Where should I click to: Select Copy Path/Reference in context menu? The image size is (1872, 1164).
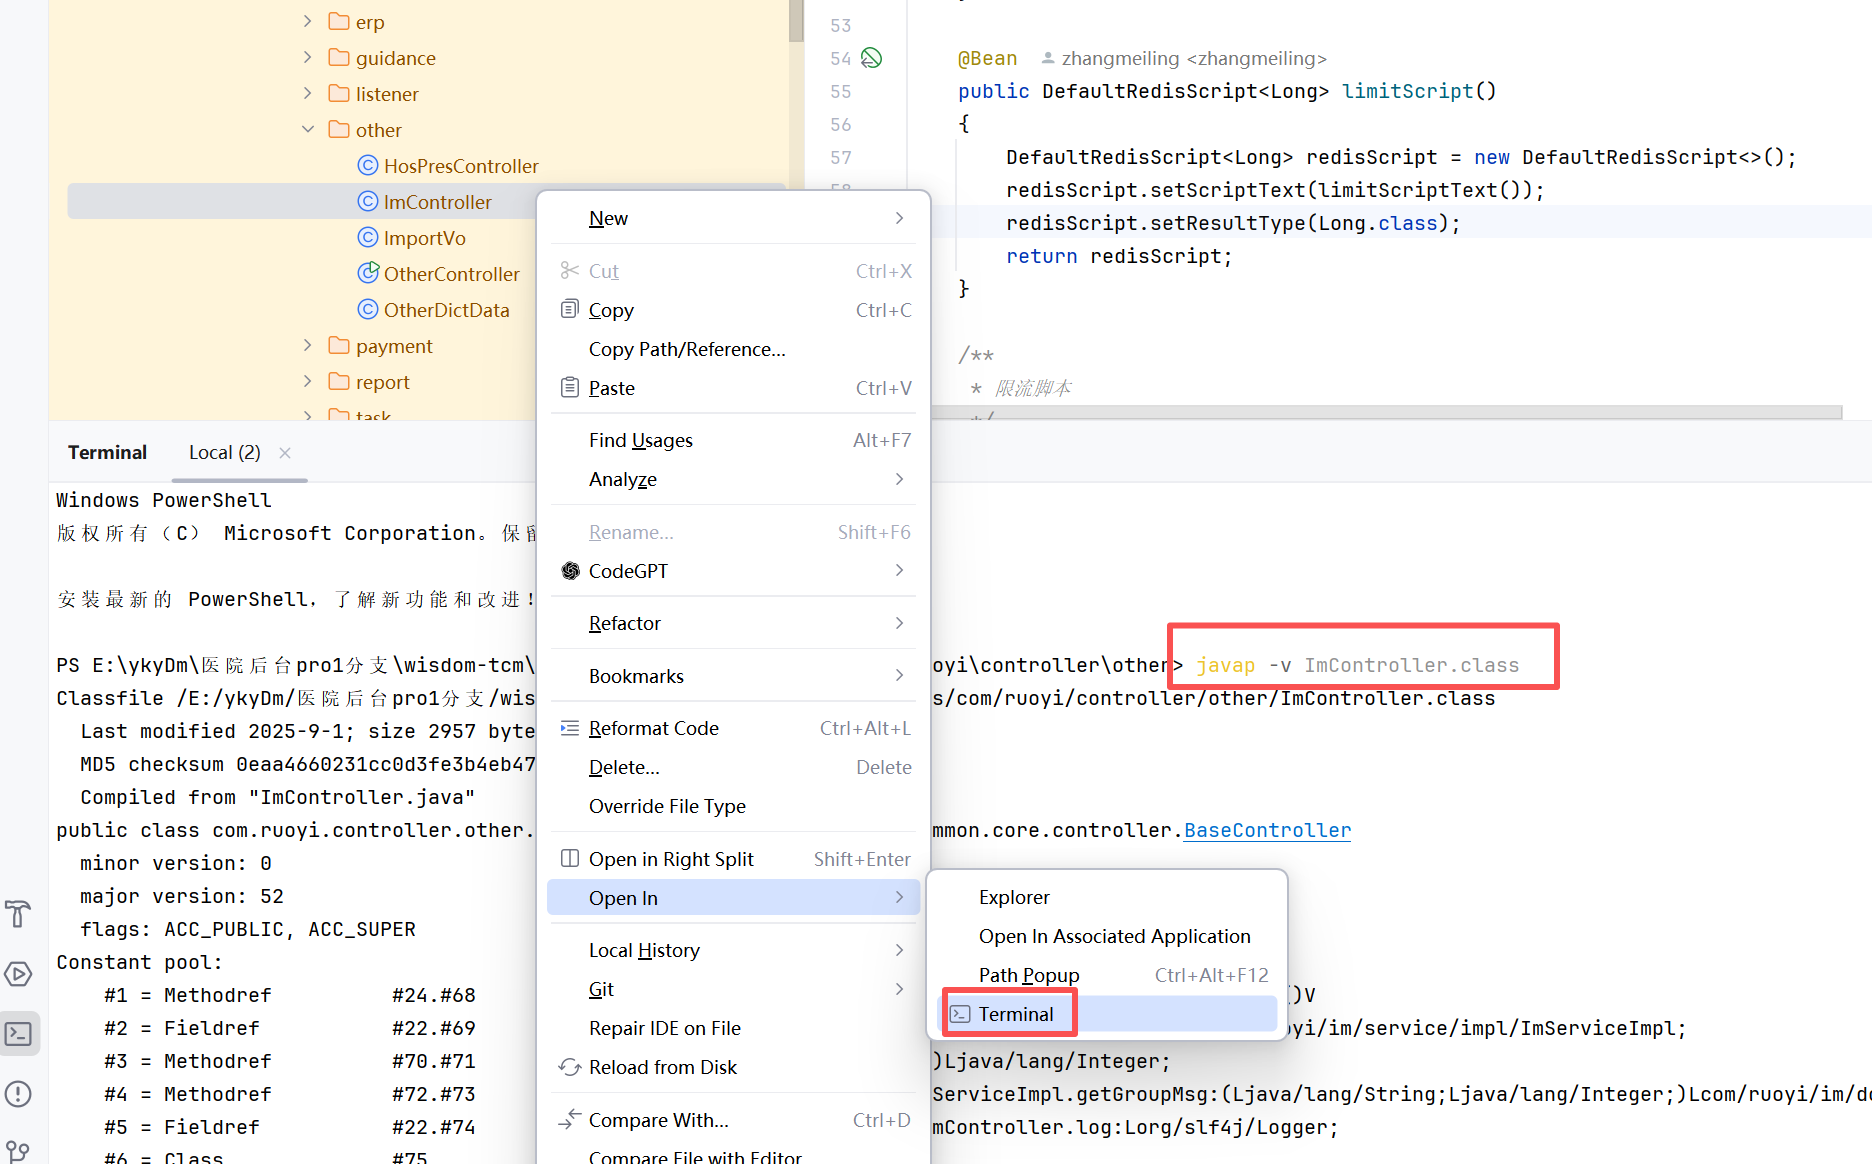click(686, 349)
